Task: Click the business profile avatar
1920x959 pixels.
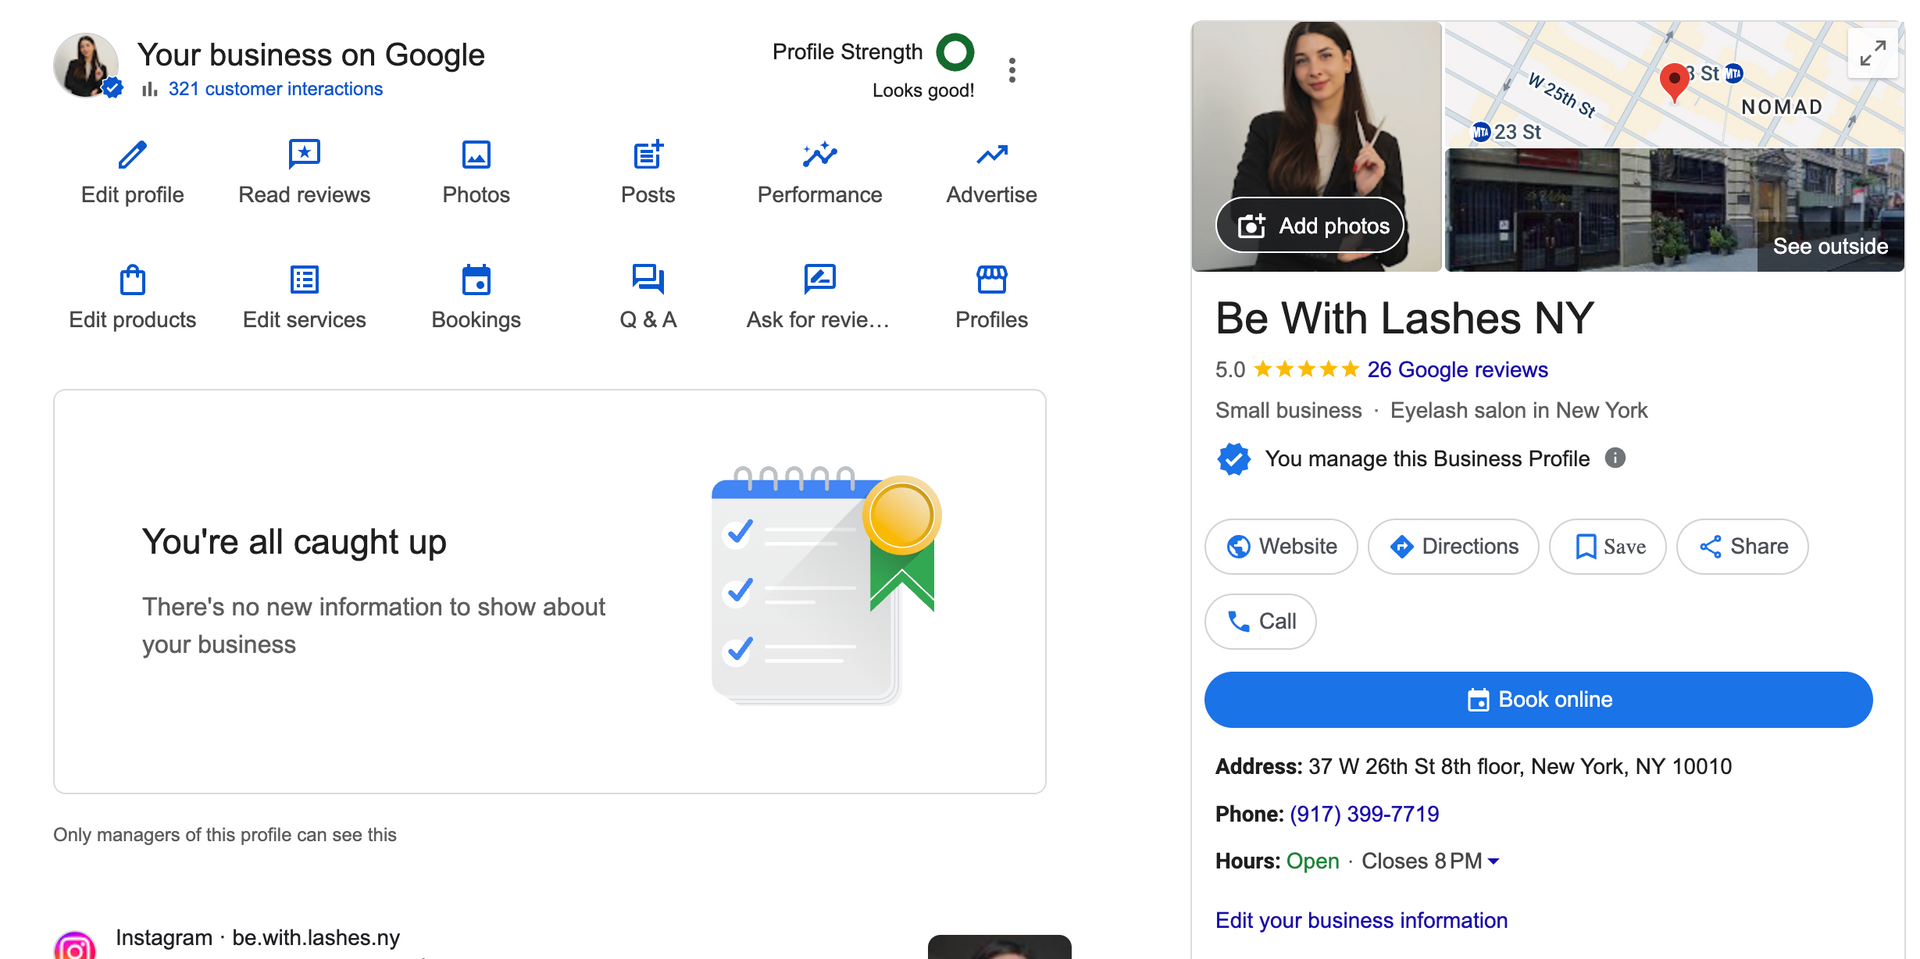Action: click(86, 65)
